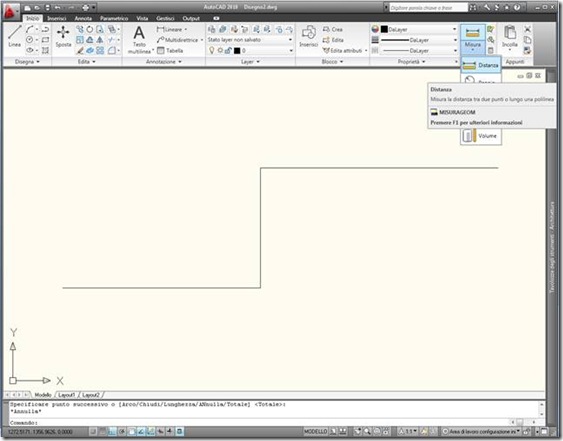Select the Volume measure option
Viewport: 563px width, 441px height.
click(480, 136)
